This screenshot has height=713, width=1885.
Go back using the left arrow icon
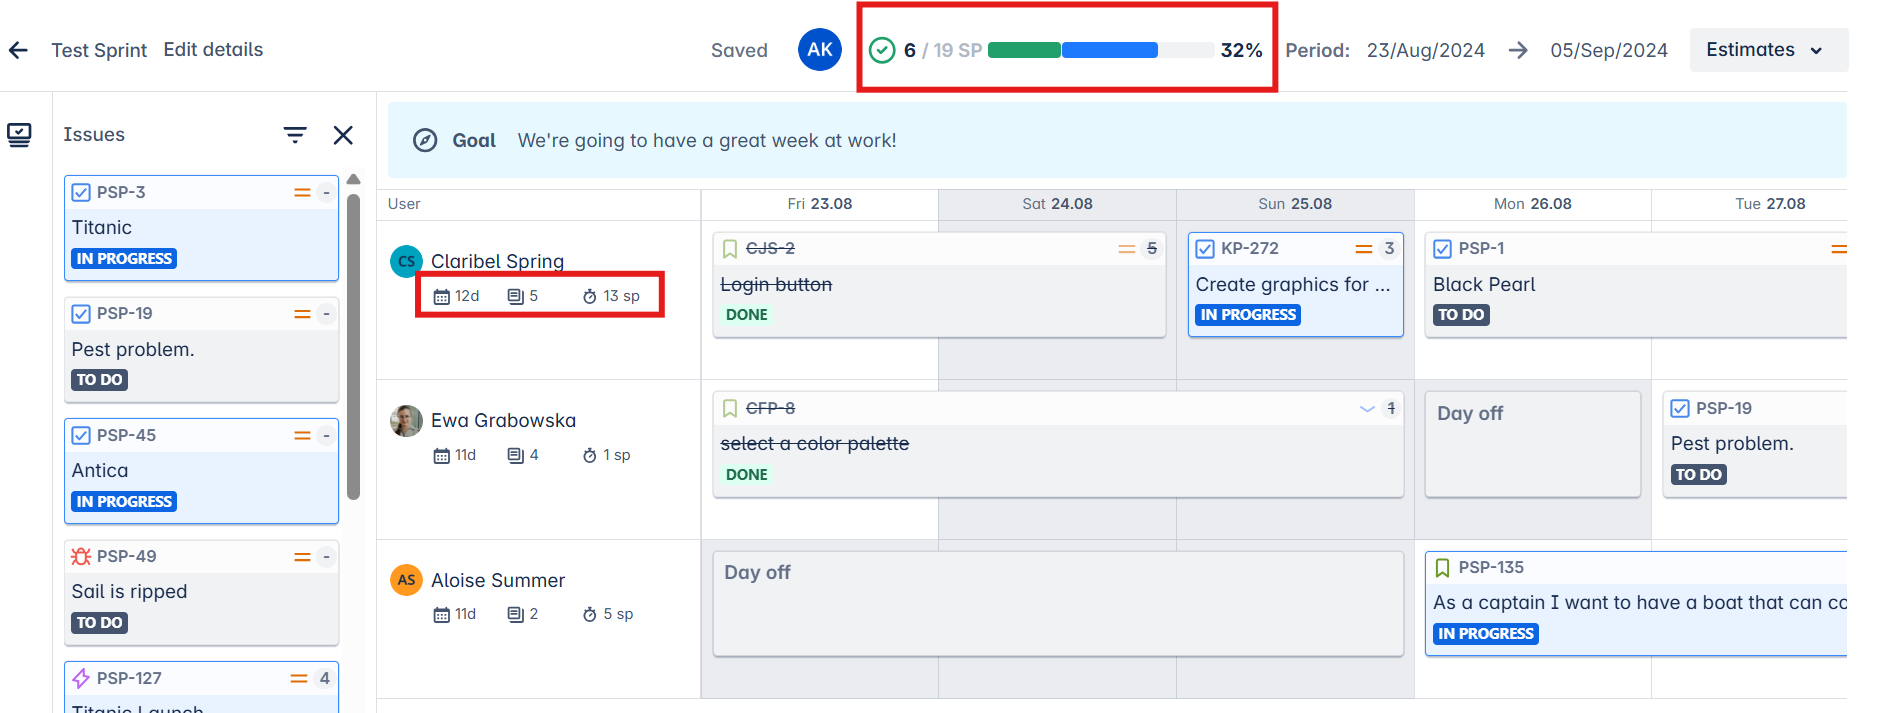(18, 50)
